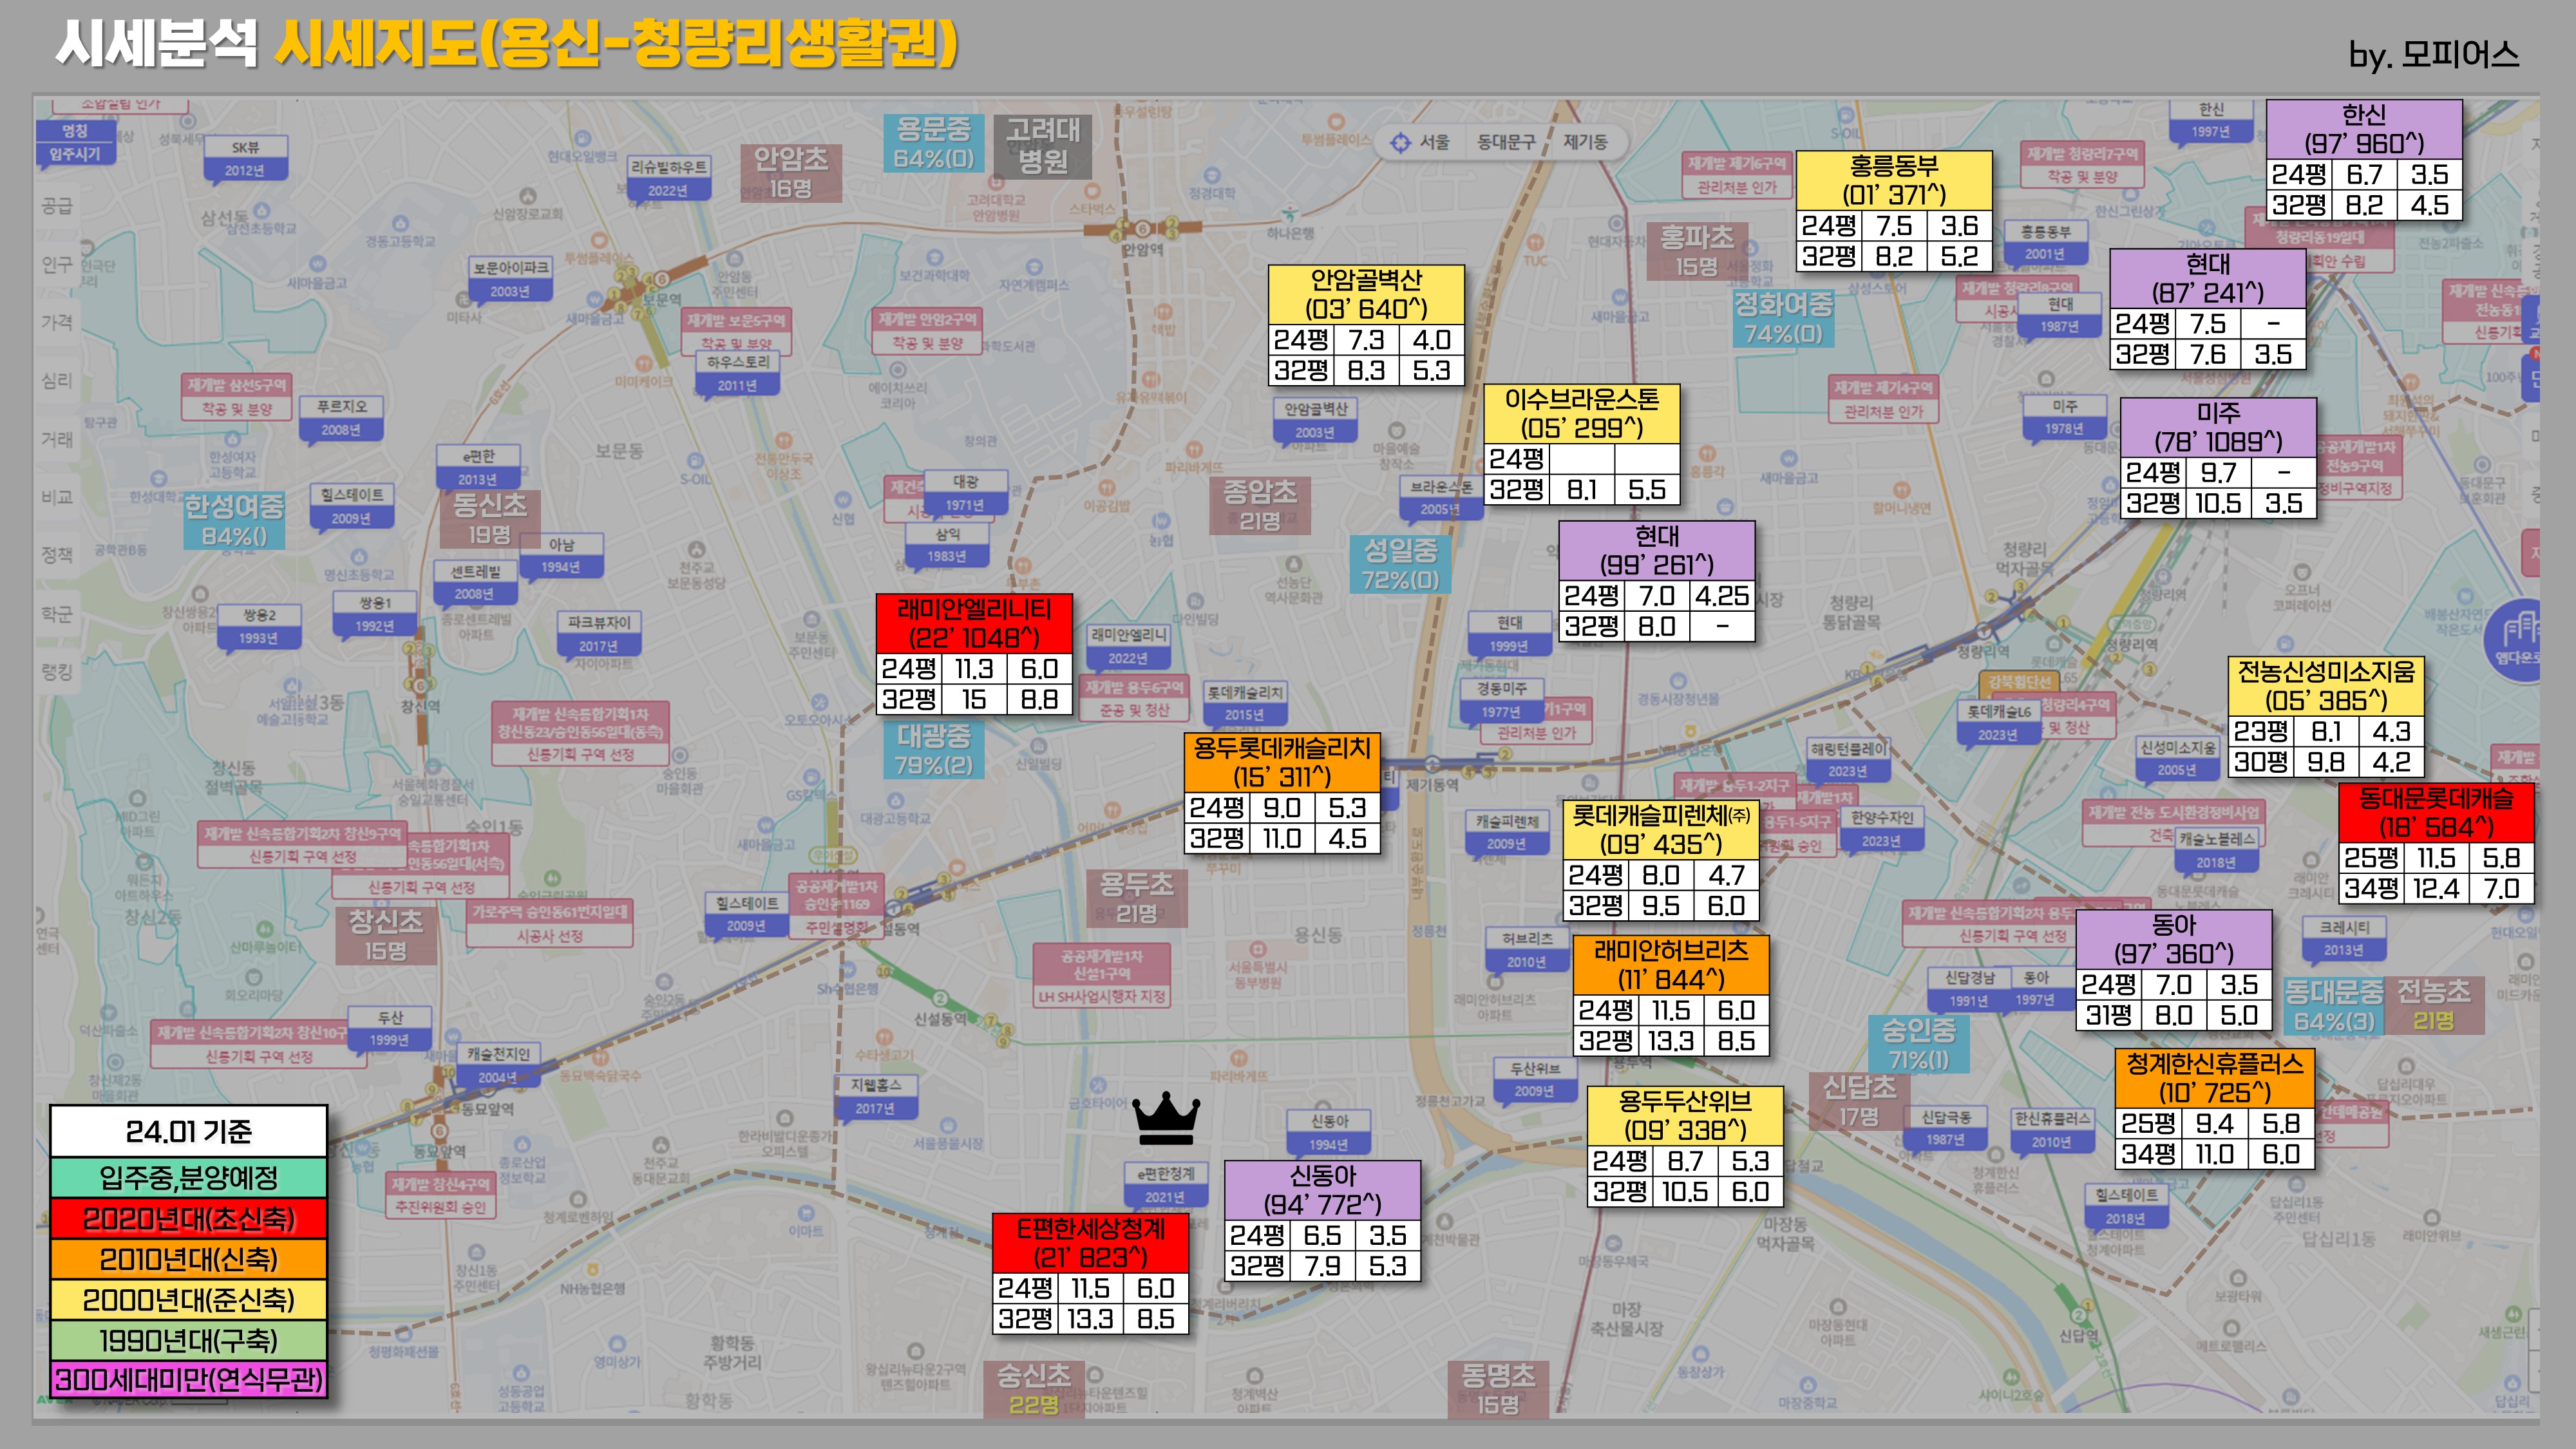Open the 제기동 neighborhood selector
Screen dimensions: 2576x1449
tap(1585, 142)
